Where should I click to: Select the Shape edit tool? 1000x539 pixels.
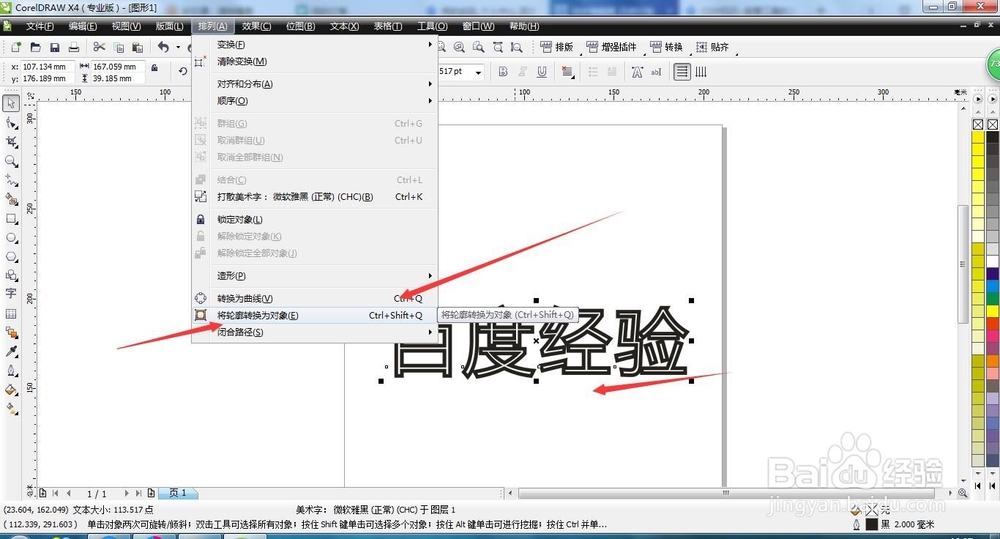[x=11, y=122]
